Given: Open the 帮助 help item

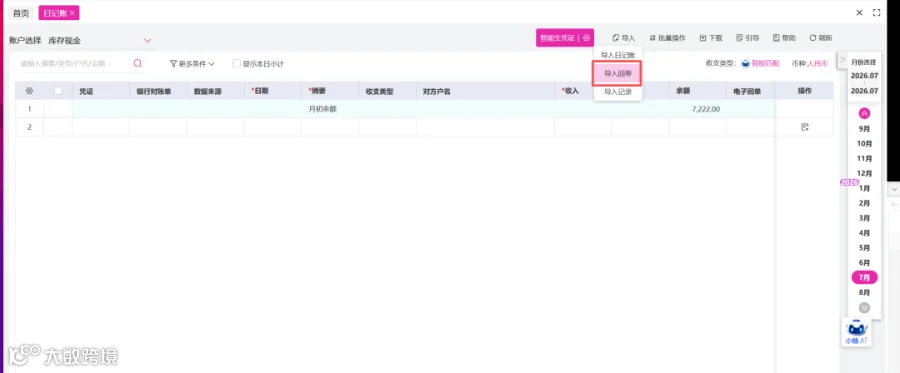Looking at the screenshot, I should (784, 38).
